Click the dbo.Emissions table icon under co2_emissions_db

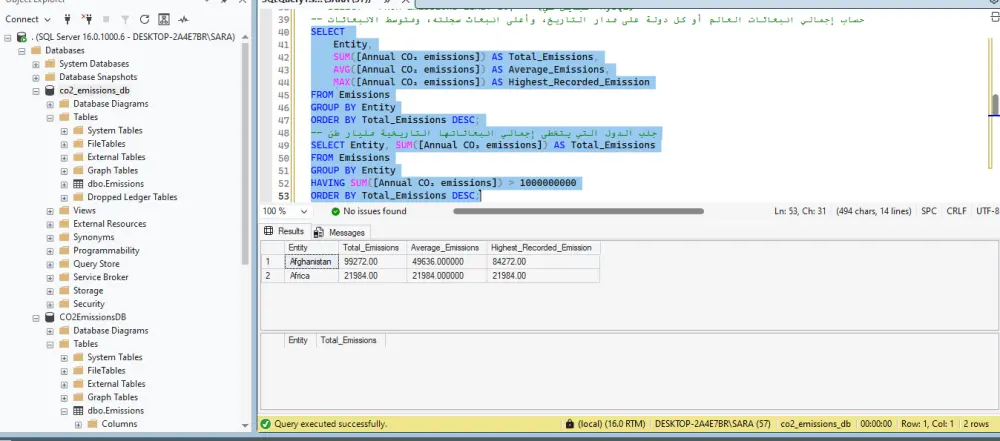(78, 184)
